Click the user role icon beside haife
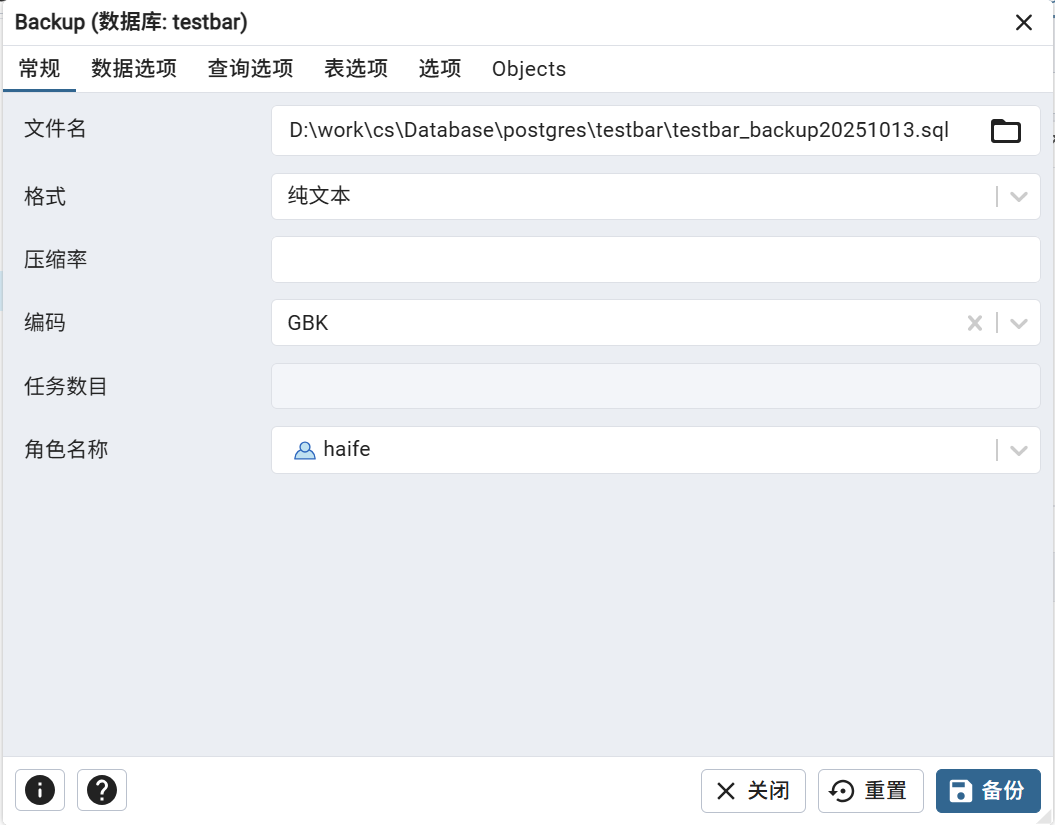This screenshot has height=825, width=1055. (304, 450)
